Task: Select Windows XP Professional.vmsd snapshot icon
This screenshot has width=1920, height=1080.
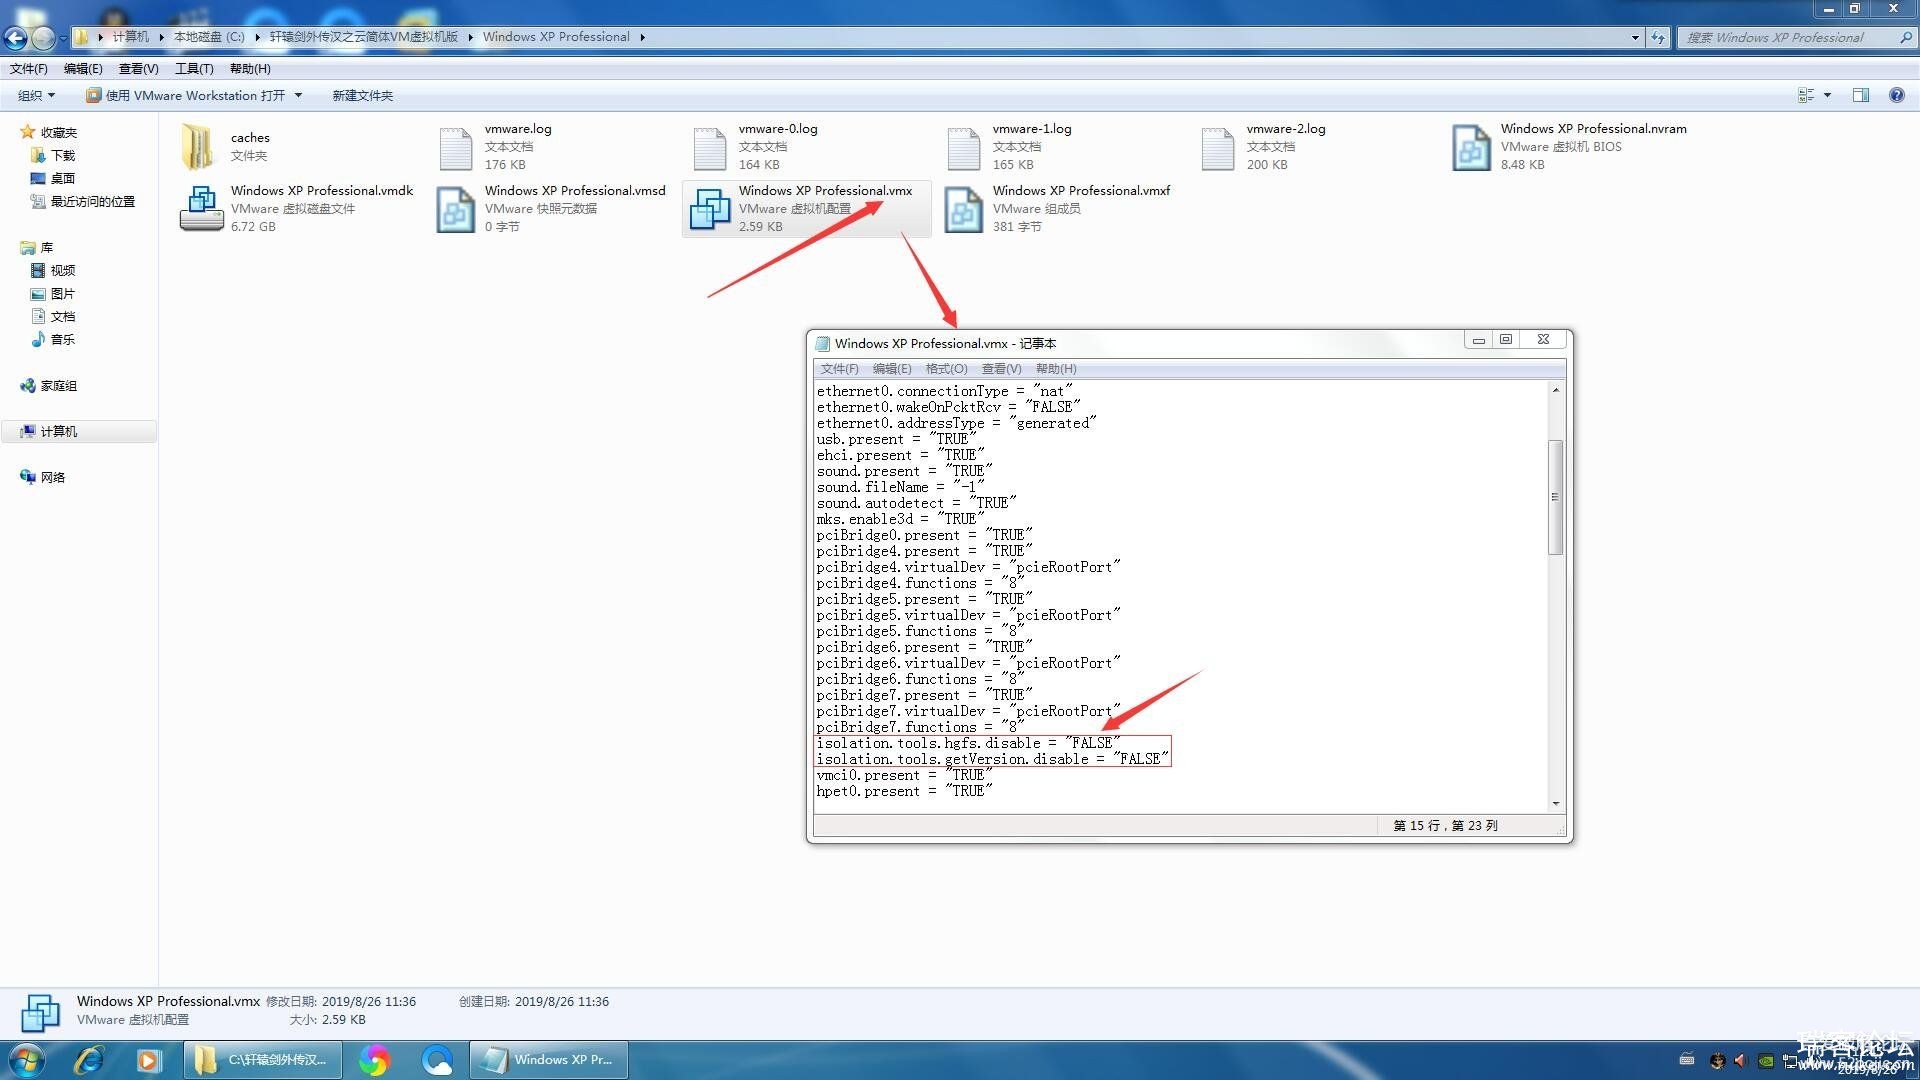Action: 456,210
